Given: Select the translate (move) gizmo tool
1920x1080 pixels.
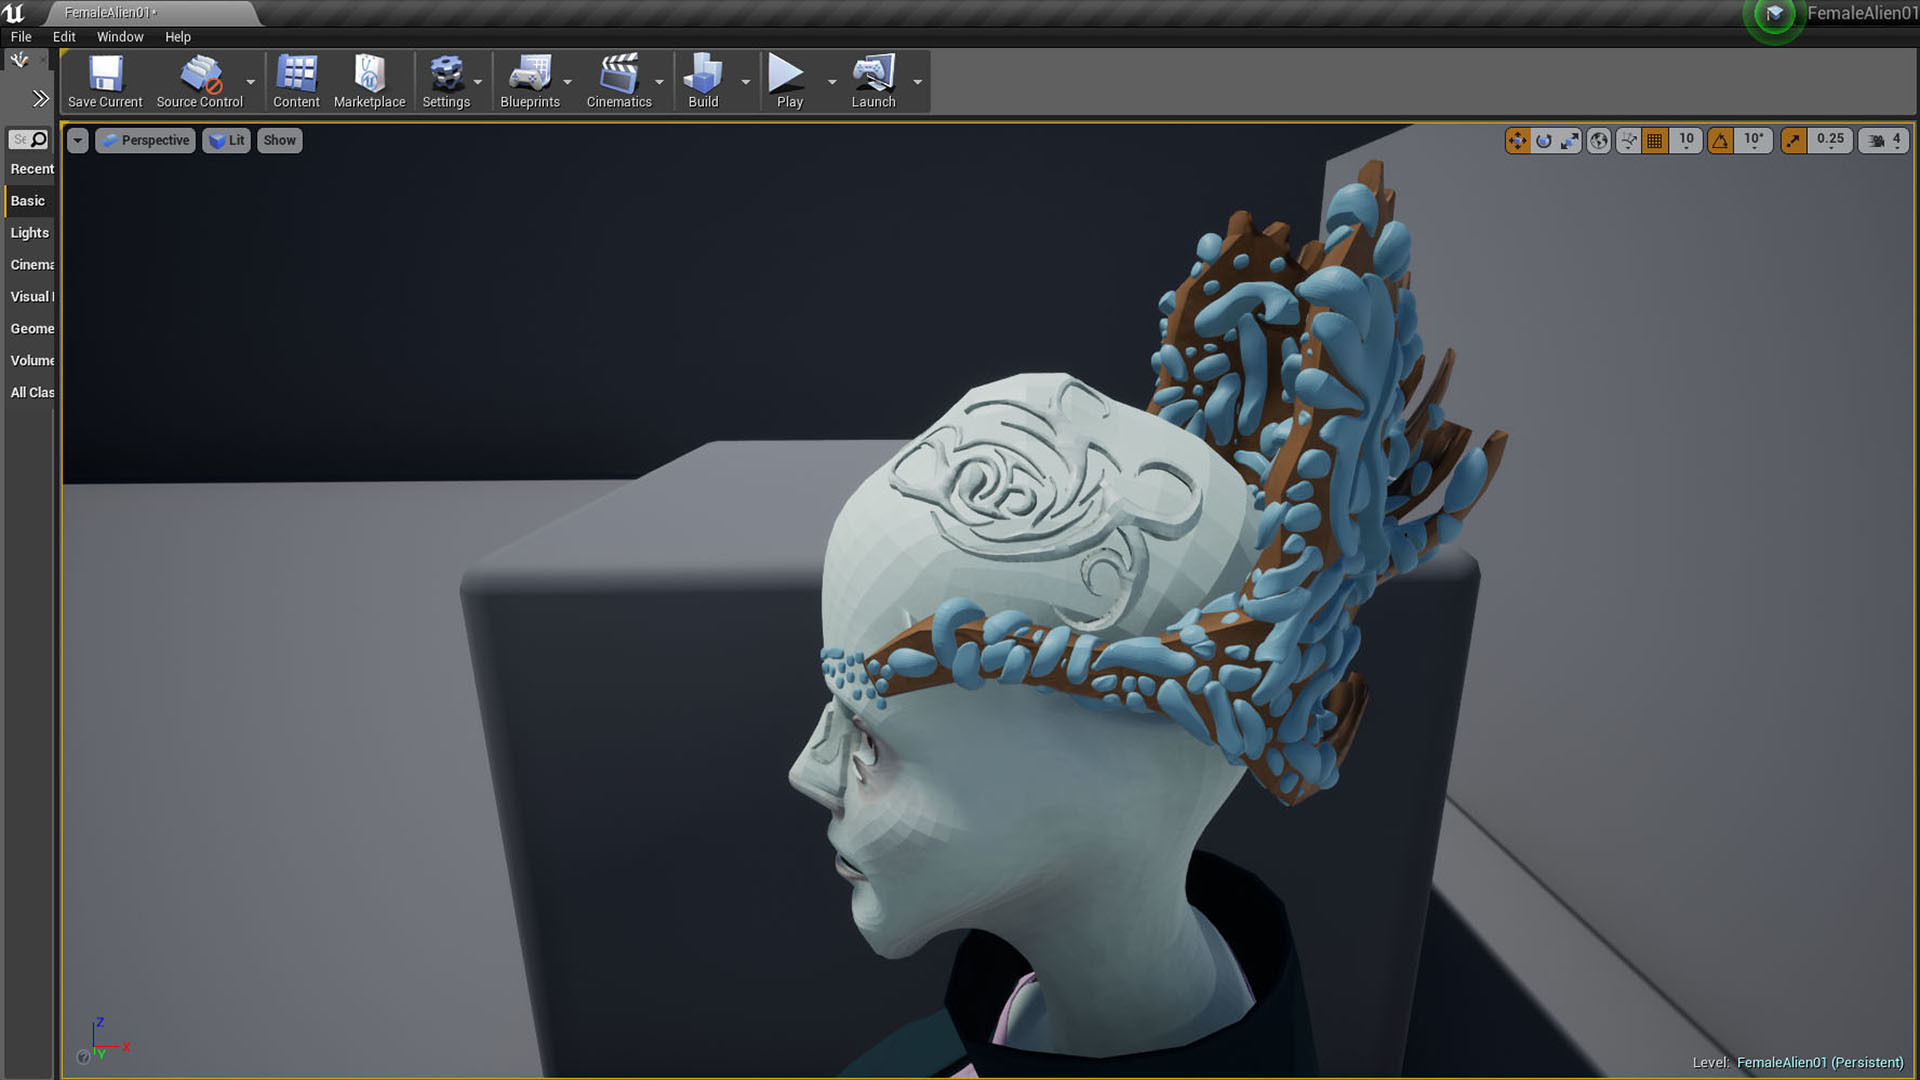Looking at the screenshot, I should click(1517, 141).
